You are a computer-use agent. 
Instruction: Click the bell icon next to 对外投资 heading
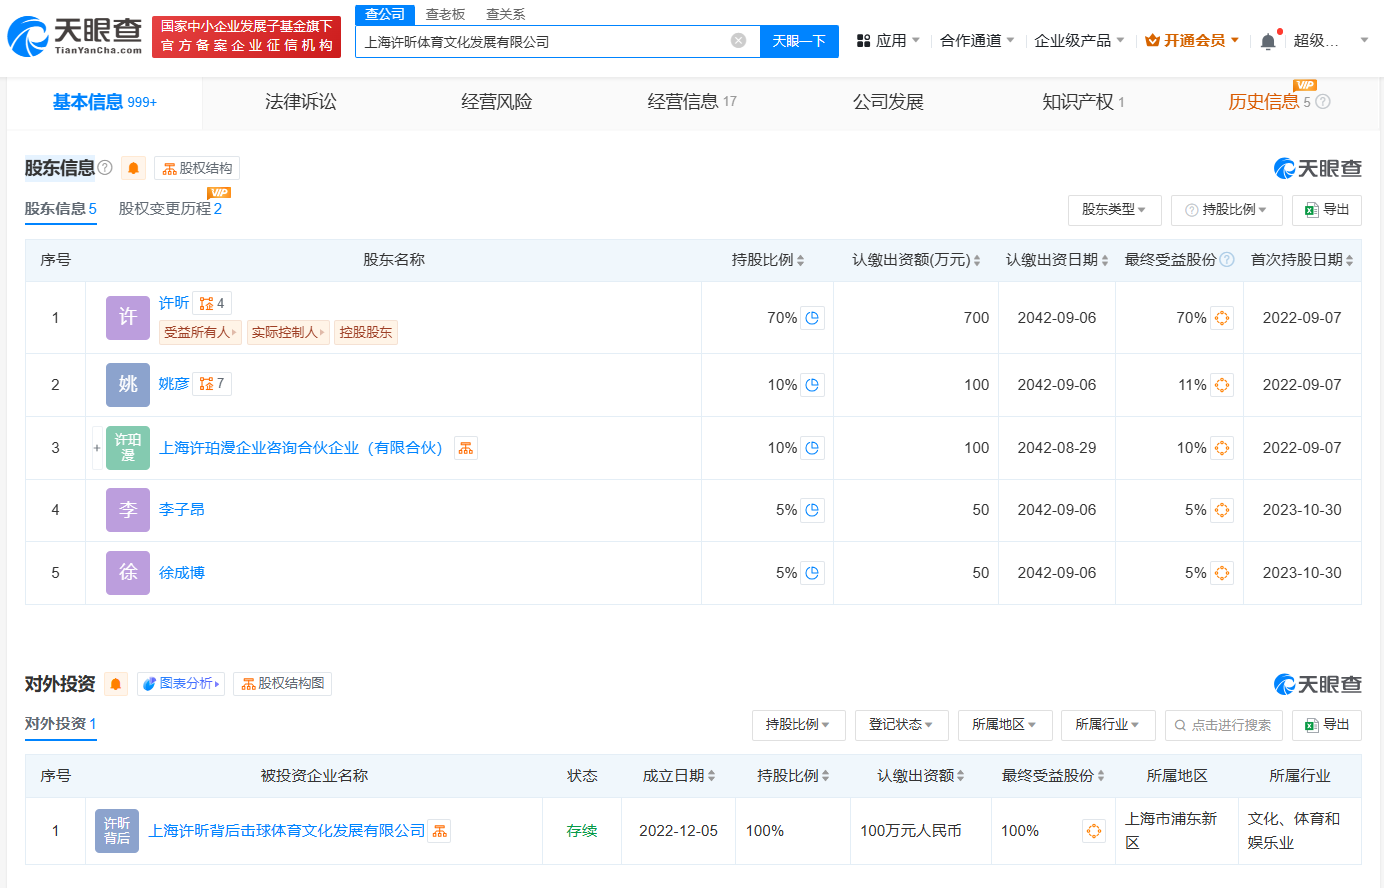click(x=117, y=684)
